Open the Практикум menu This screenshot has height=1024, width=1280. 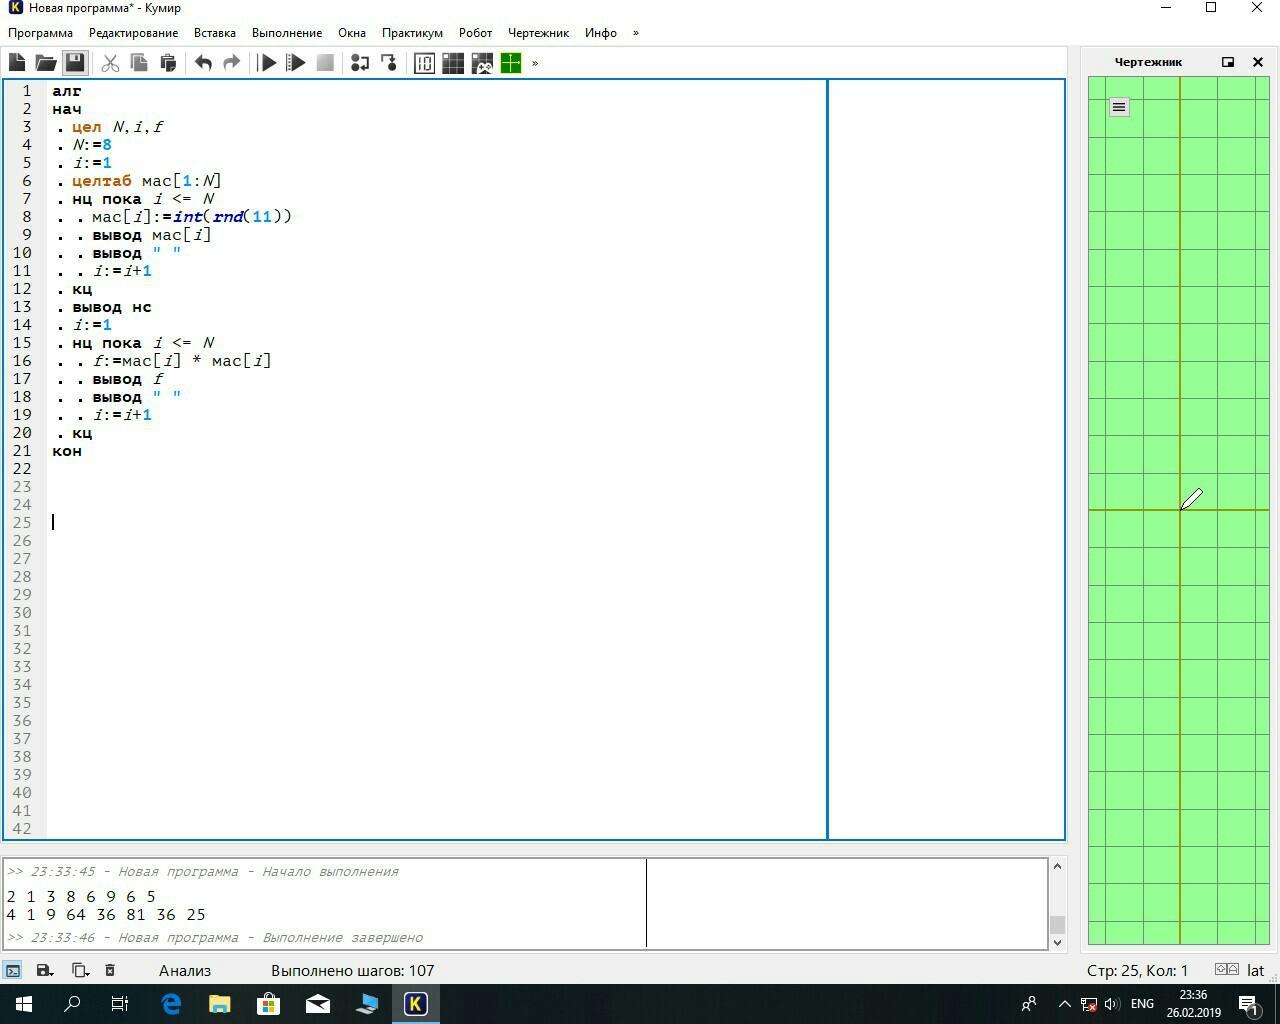[412, 33]
